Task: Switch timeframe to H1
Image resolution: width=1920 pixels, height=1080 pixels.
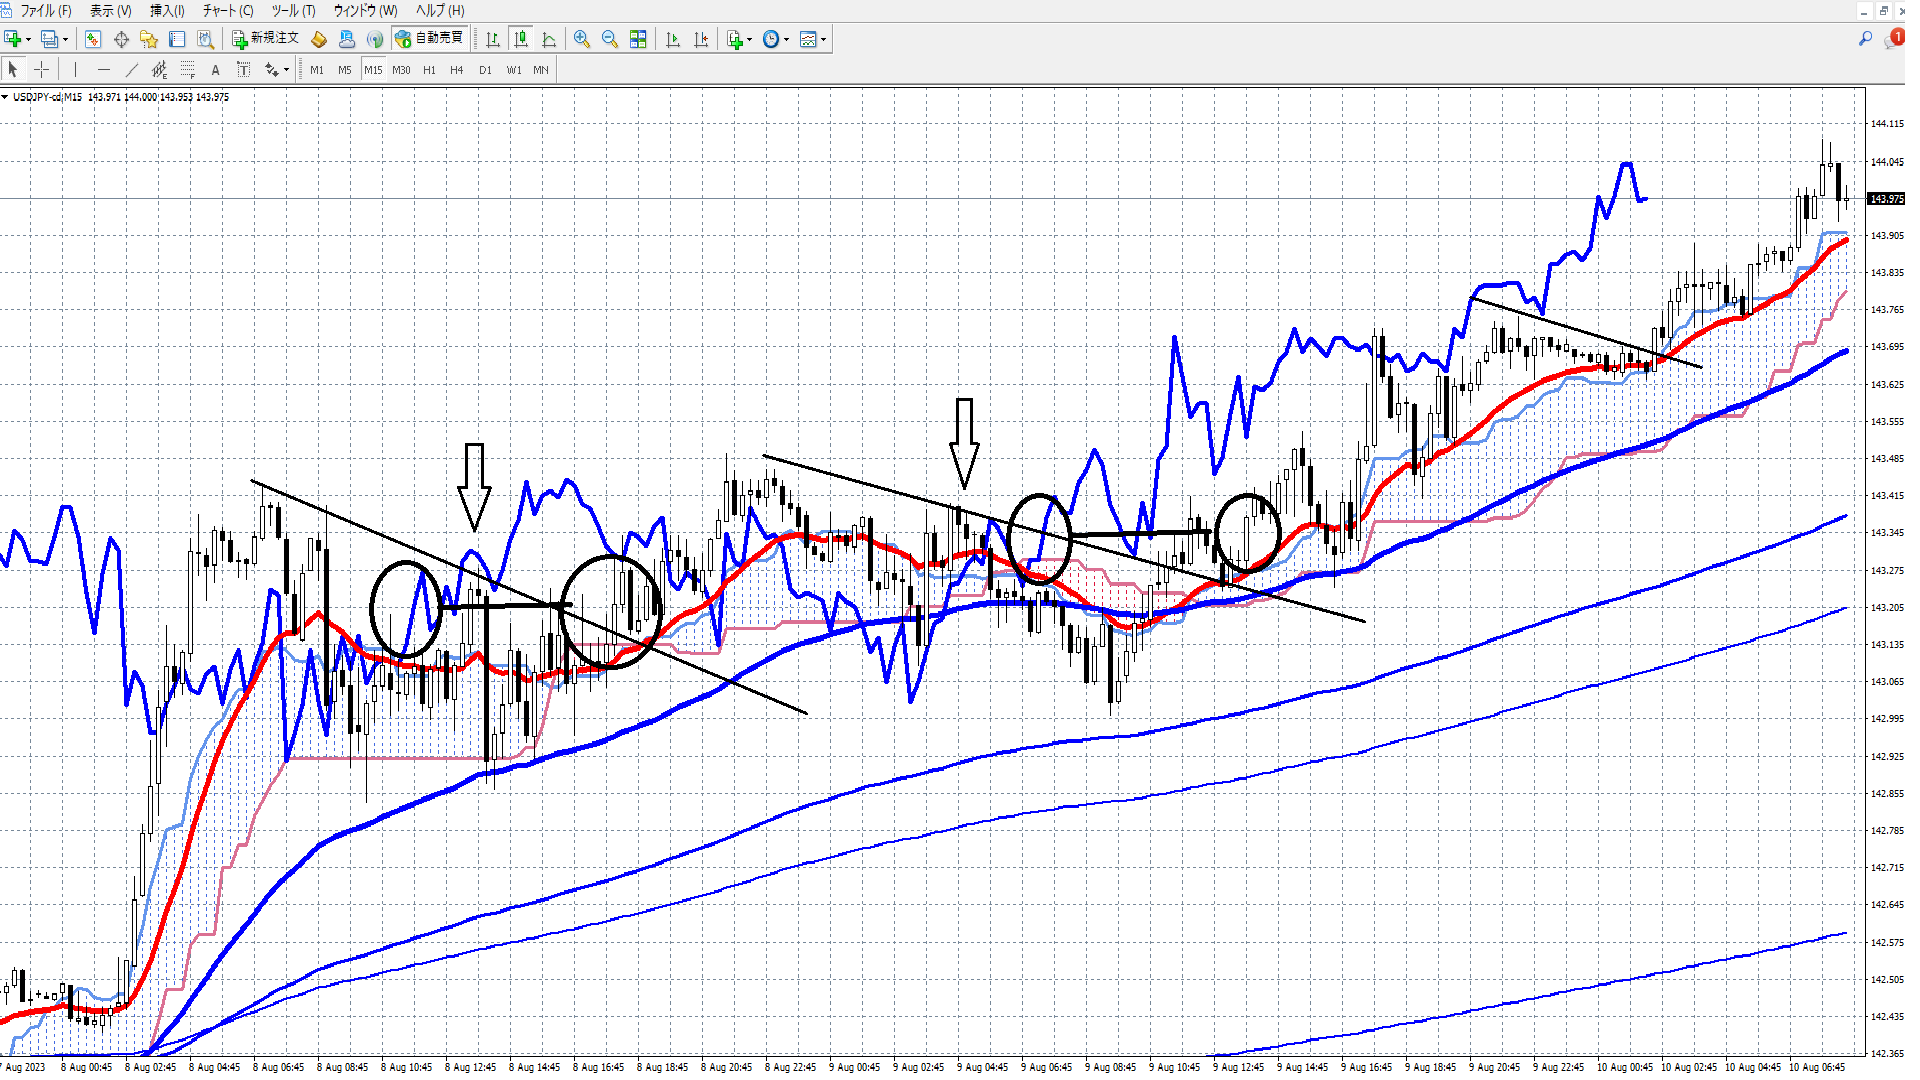Action: [x=429, y=70]
